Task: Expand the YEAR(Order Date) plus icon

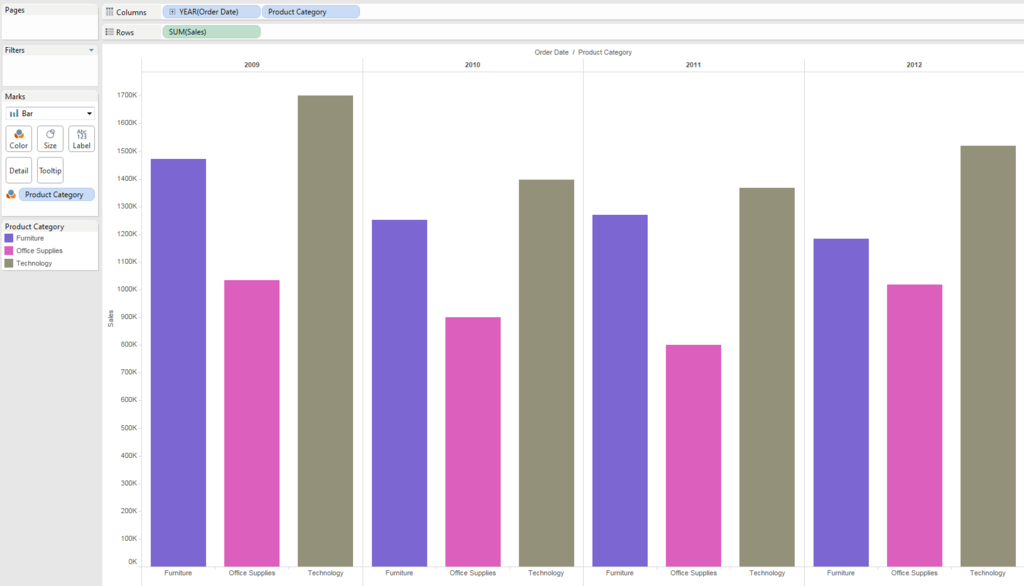Action: [172, 12]
